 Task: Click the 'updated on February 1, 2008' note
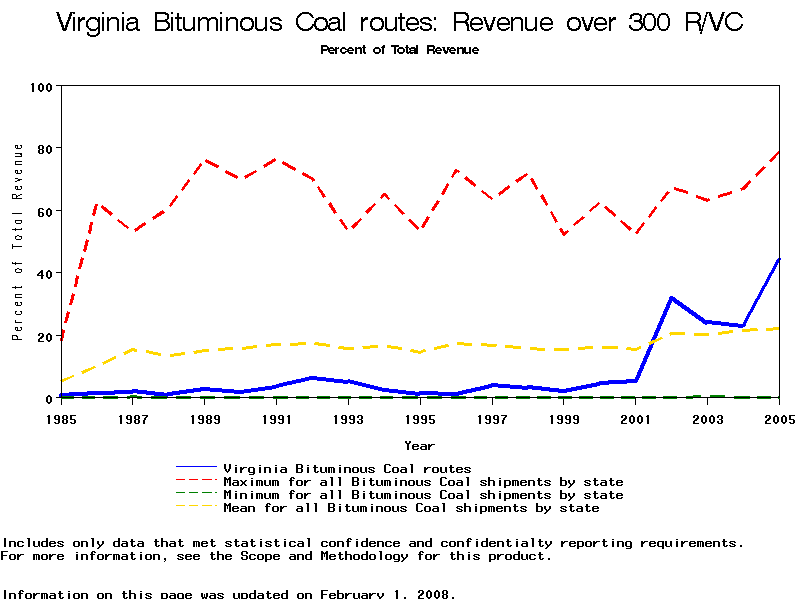click(x=228, y=594)
